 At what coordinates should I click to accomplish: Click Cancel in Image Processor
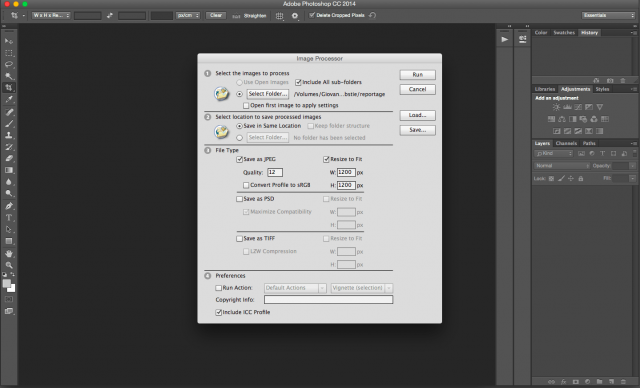(x=418, y=89)
